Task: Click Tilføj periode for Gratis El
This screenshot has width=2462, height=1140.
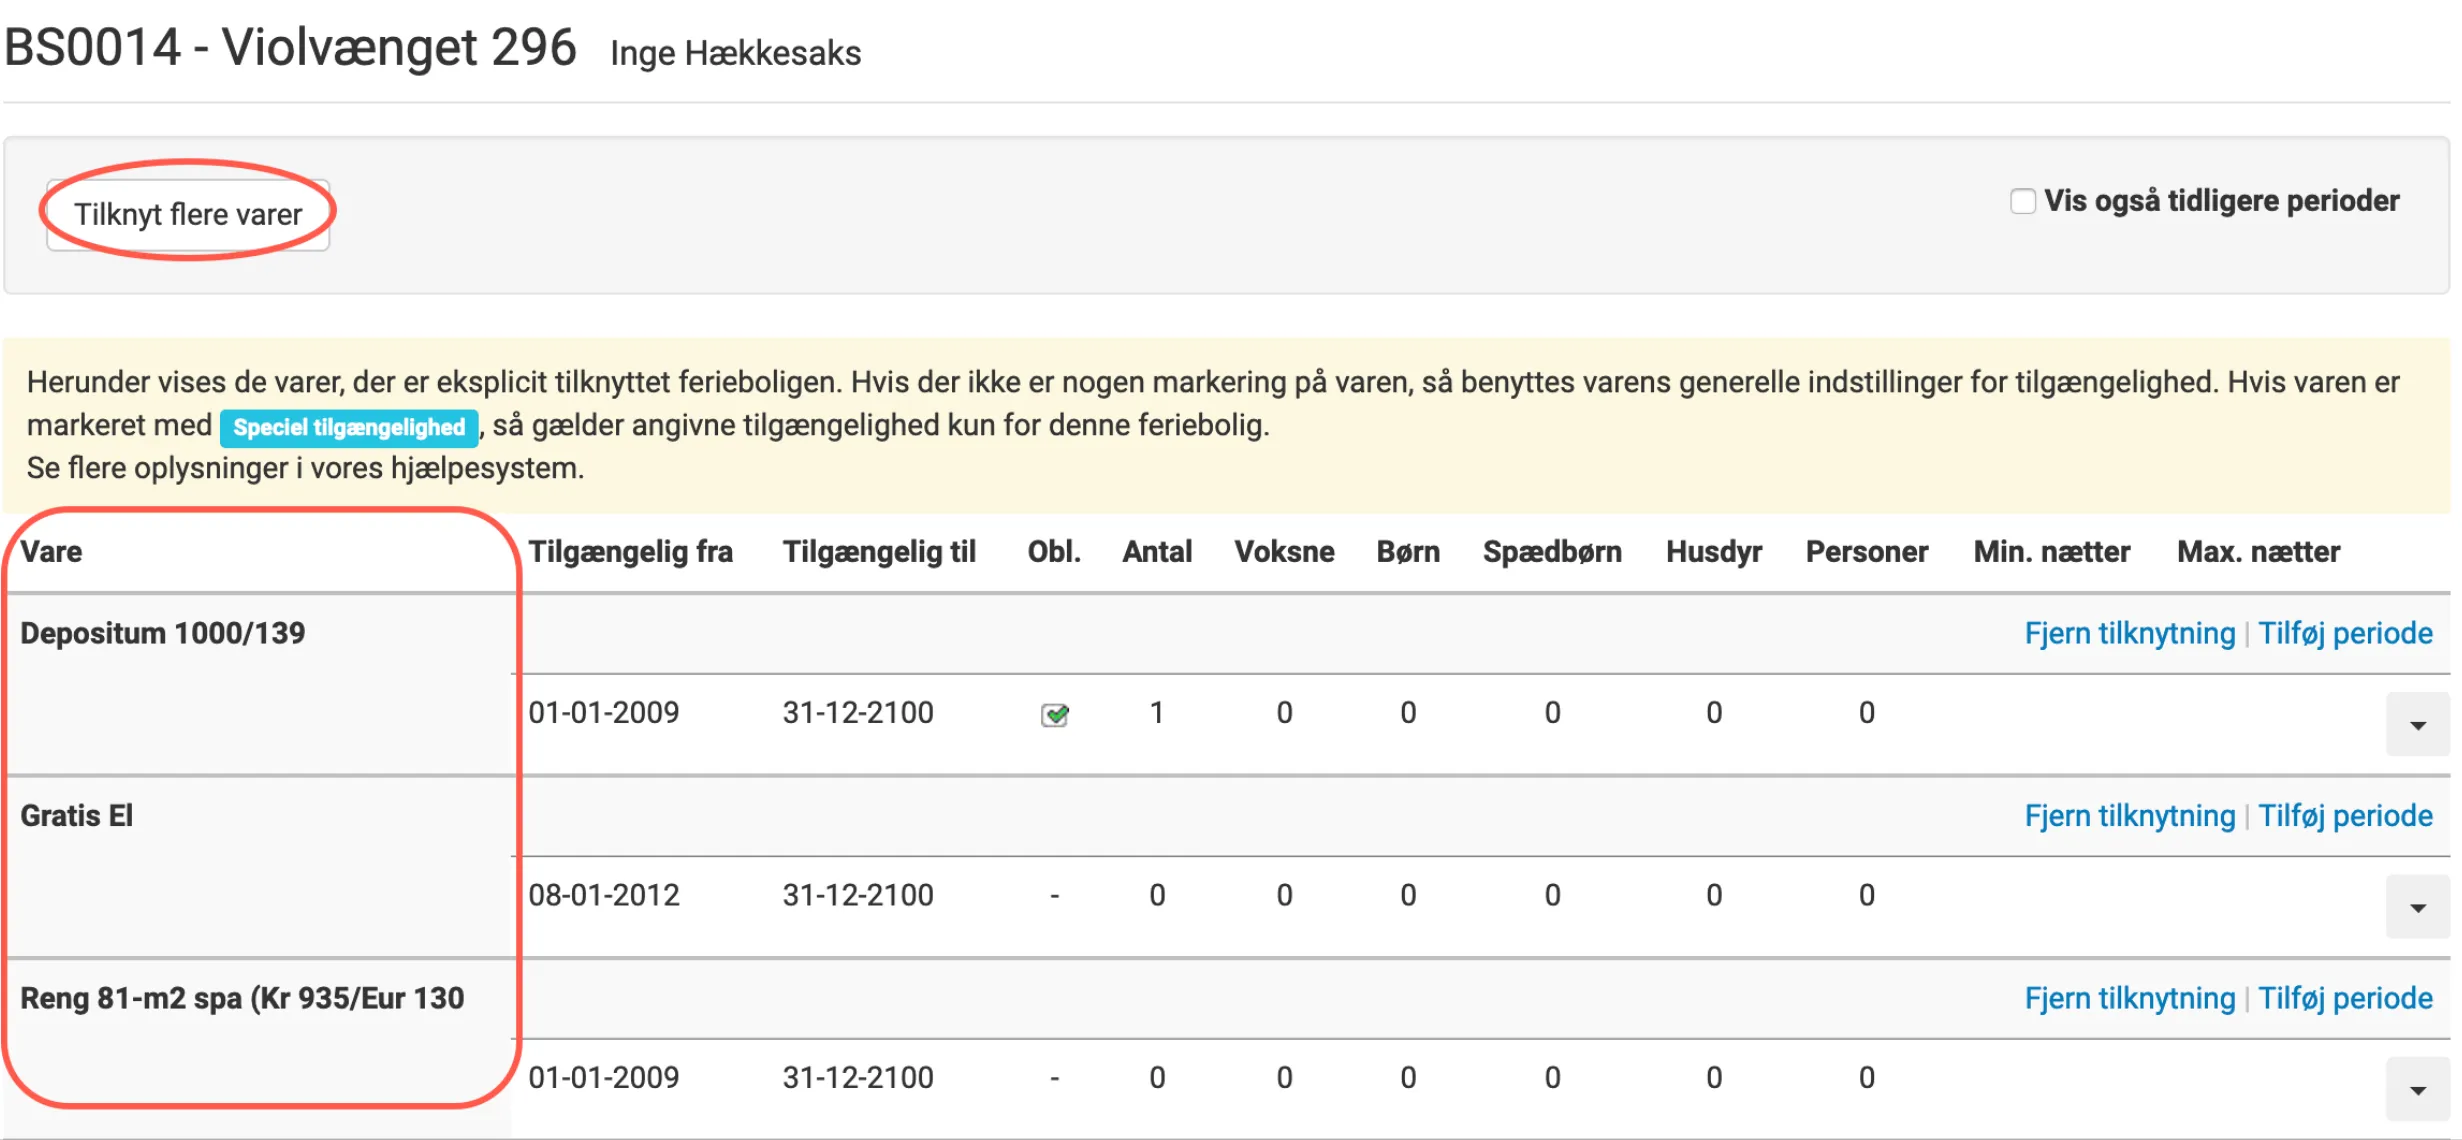Action: 2345,816
